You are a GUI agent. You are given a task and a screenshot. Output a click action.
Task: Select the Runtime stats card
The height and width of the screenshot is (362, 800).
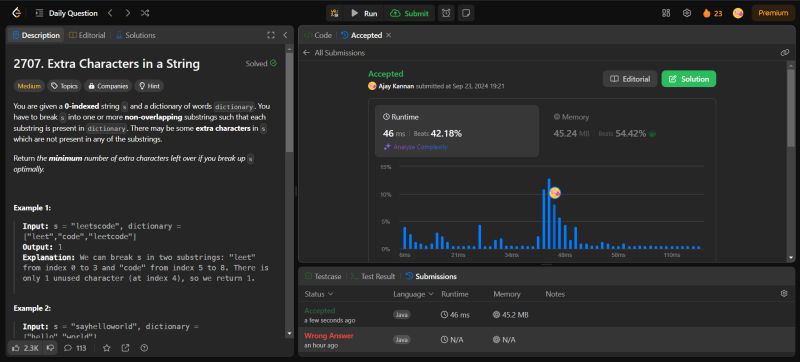click(457, 131)
